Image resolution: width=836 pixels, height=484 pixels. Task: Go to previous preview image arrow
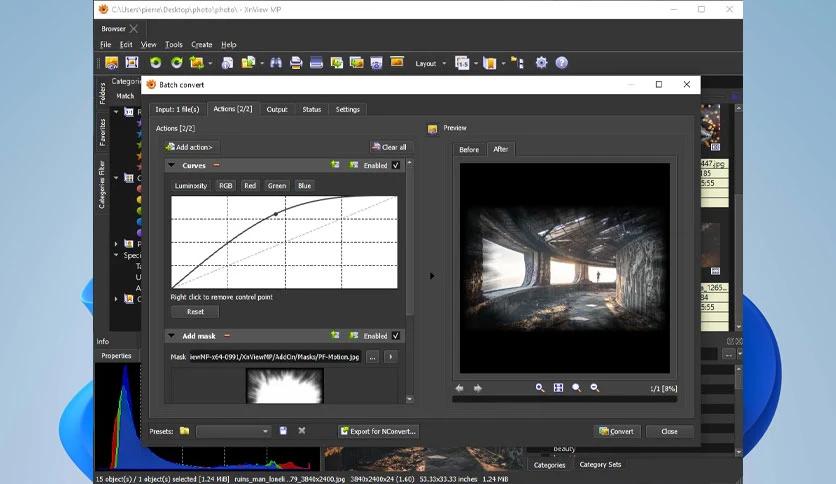click(x=460, y=388)
